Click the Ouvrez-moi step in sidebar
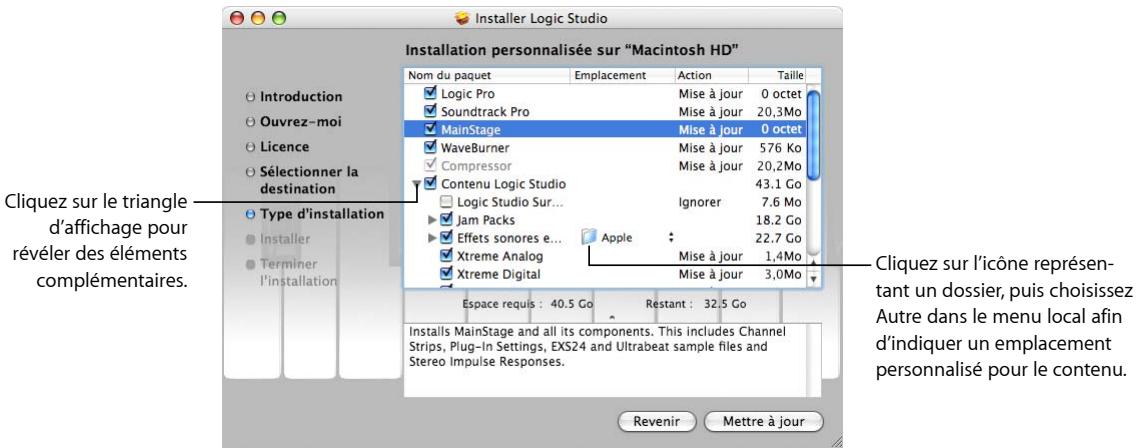 click(x=300, y=122)
